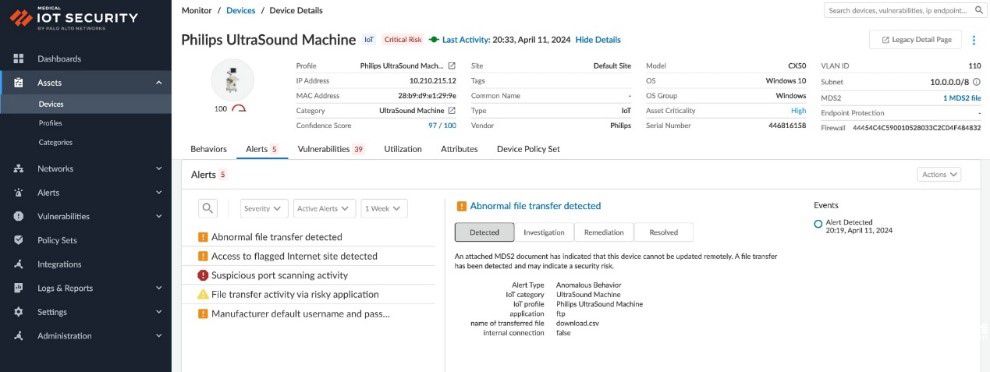Screen dimensions: 990x372
Task: Click the info icon next to Subnet
Action: coord(977,82)
